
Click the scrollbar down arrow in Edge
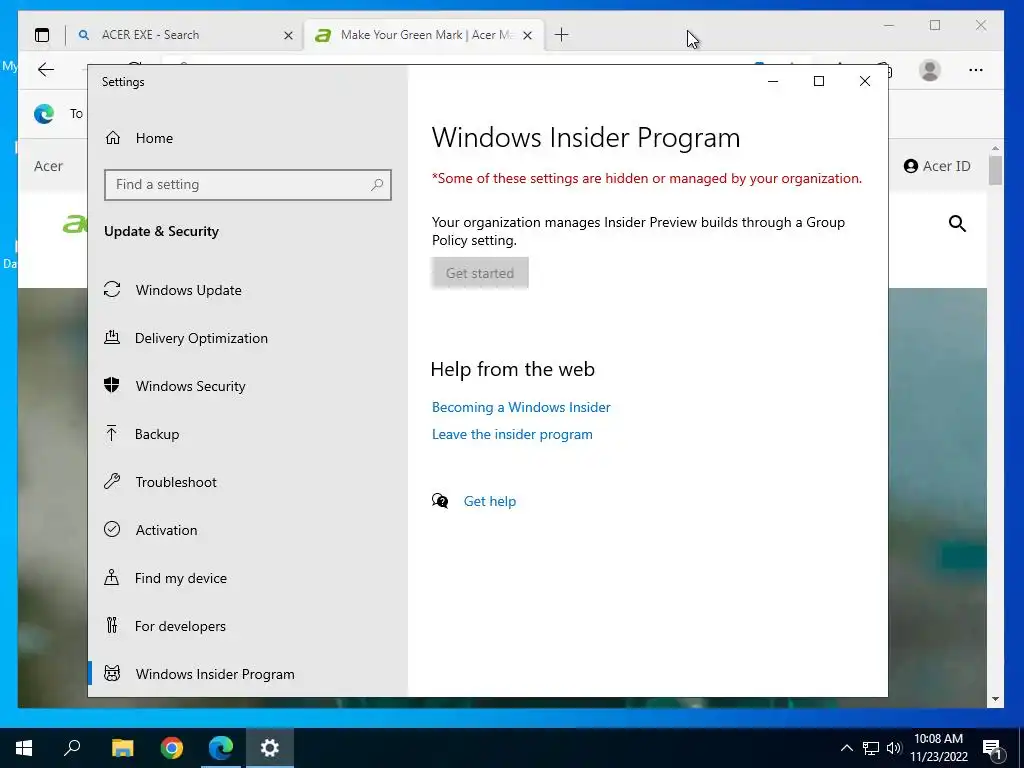click(x=995, y=699)
